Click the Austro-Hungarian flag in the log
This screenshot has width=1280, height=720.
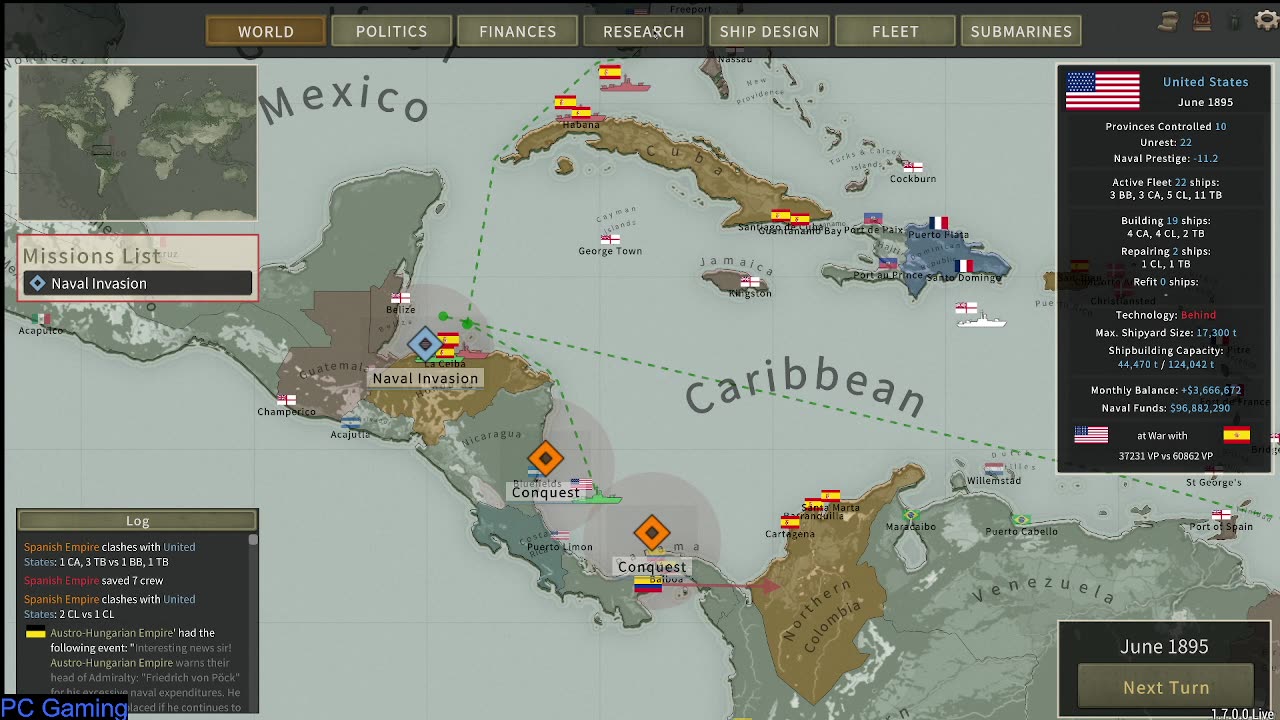(36, 633)
